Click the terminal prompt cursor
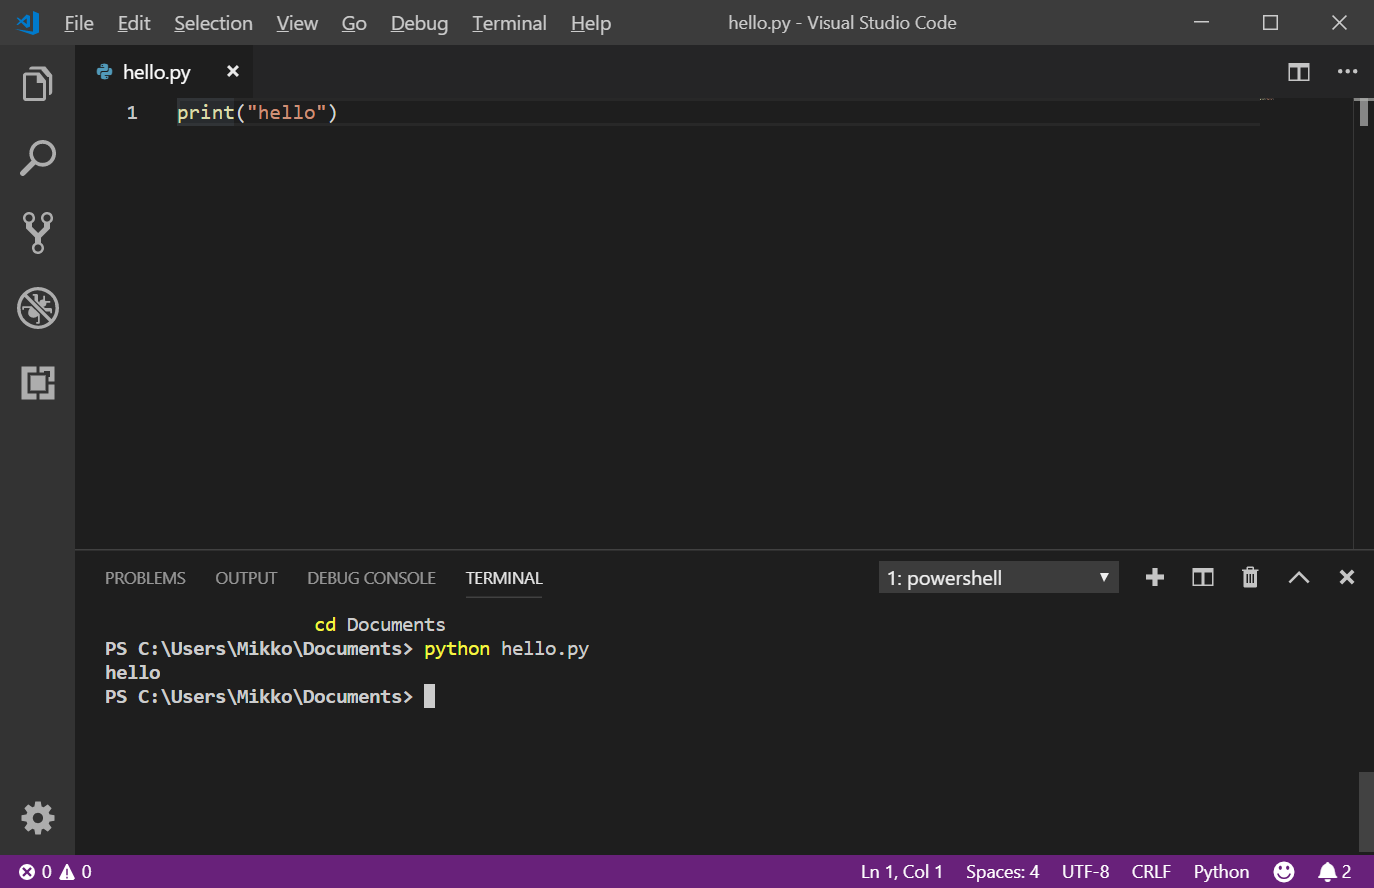This screenshot has width=1374, height=888. point(429,696)
